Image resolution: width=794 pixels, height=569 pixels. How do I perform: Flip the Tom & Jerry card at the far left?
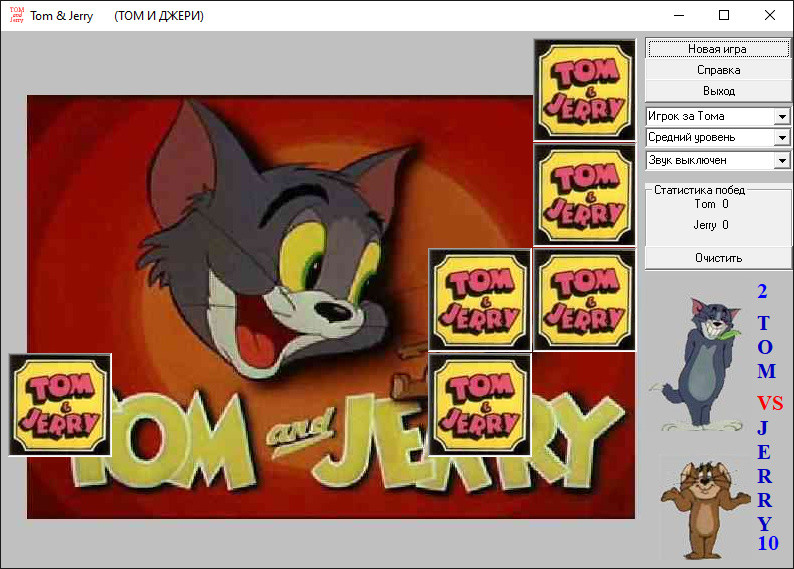pyautogui.click(x=60, y=404)
